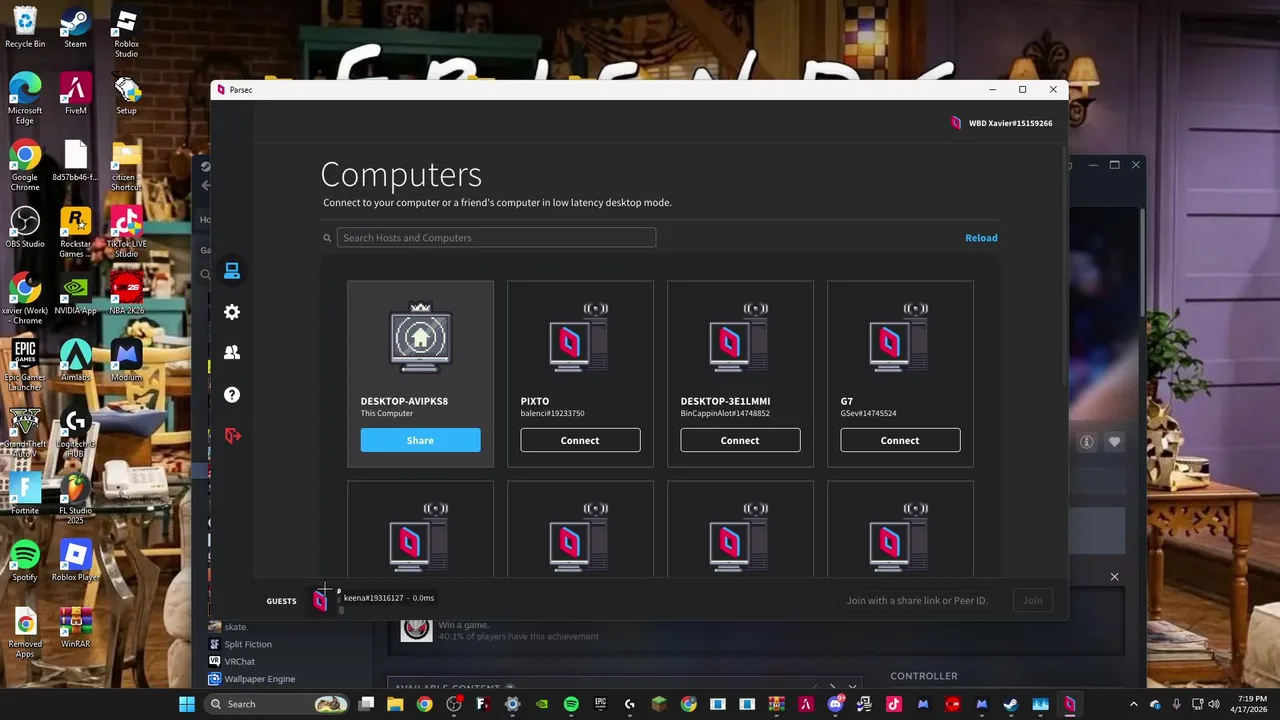Open the citizen Shortcut folder on desktop

click(x=126, y=166)
